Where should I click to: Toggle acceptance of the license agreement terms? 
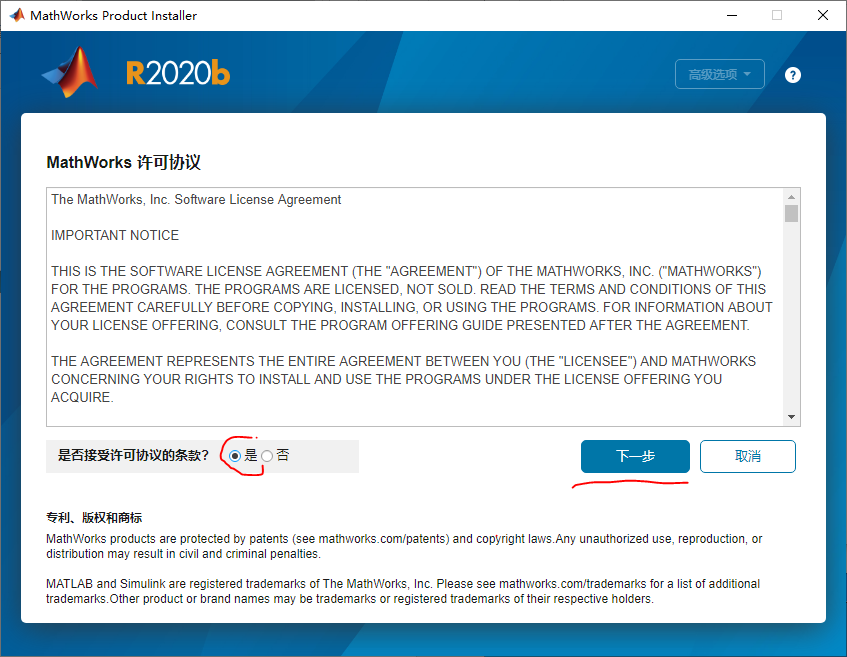[234, 455]
